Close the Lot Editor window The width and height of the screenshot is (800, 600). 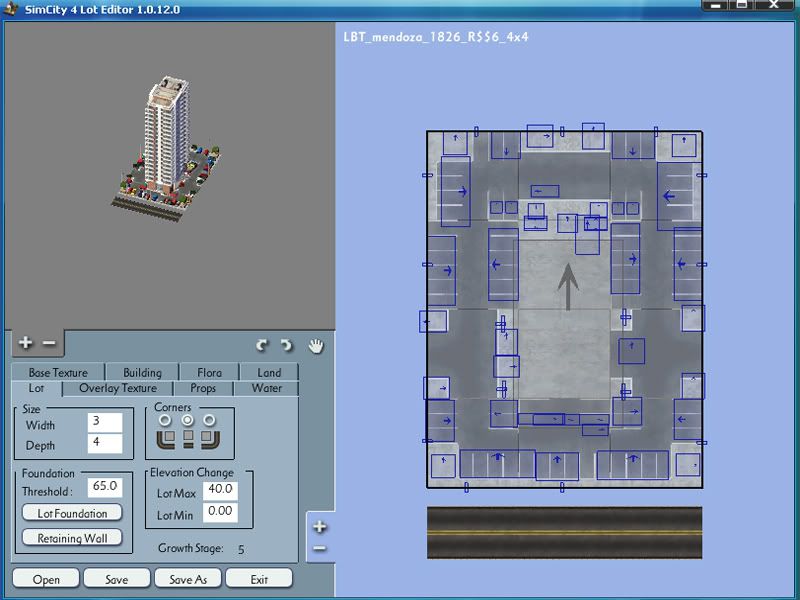pos(774,5)
